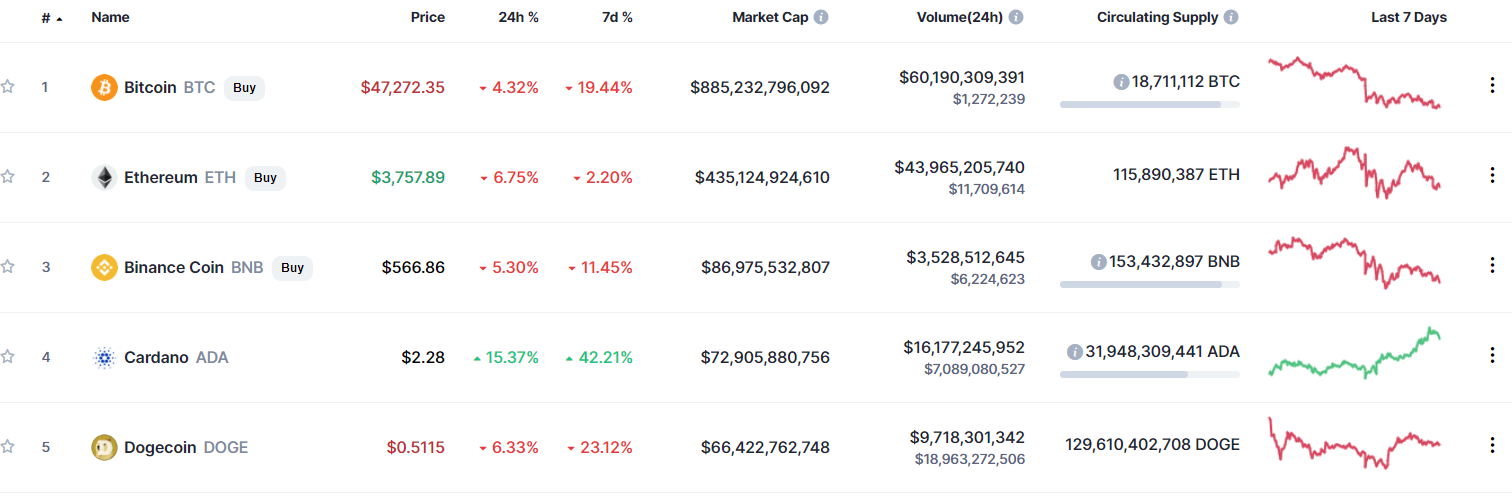Star Dogecoin for the watchlist
The height and width of the screenshot is (500, 1512).
click(x=8, y=447)
